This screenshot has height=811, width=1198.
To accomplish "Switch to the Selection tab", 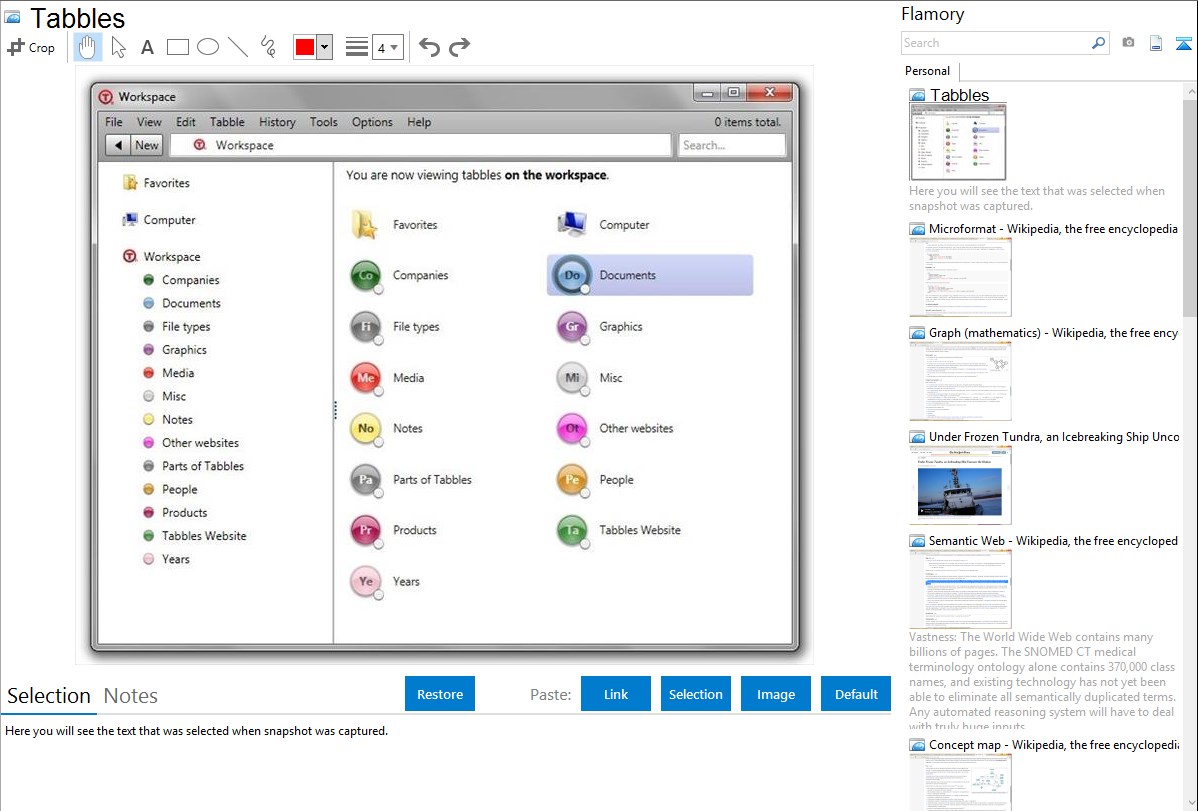I will pos(49,696).
